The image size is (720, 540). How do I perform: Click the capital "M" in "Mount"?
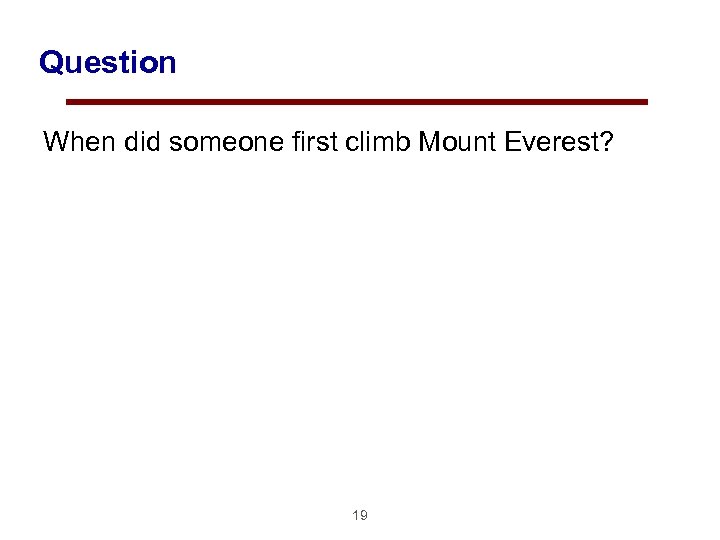pyautogui.click(x=430, y=142)
